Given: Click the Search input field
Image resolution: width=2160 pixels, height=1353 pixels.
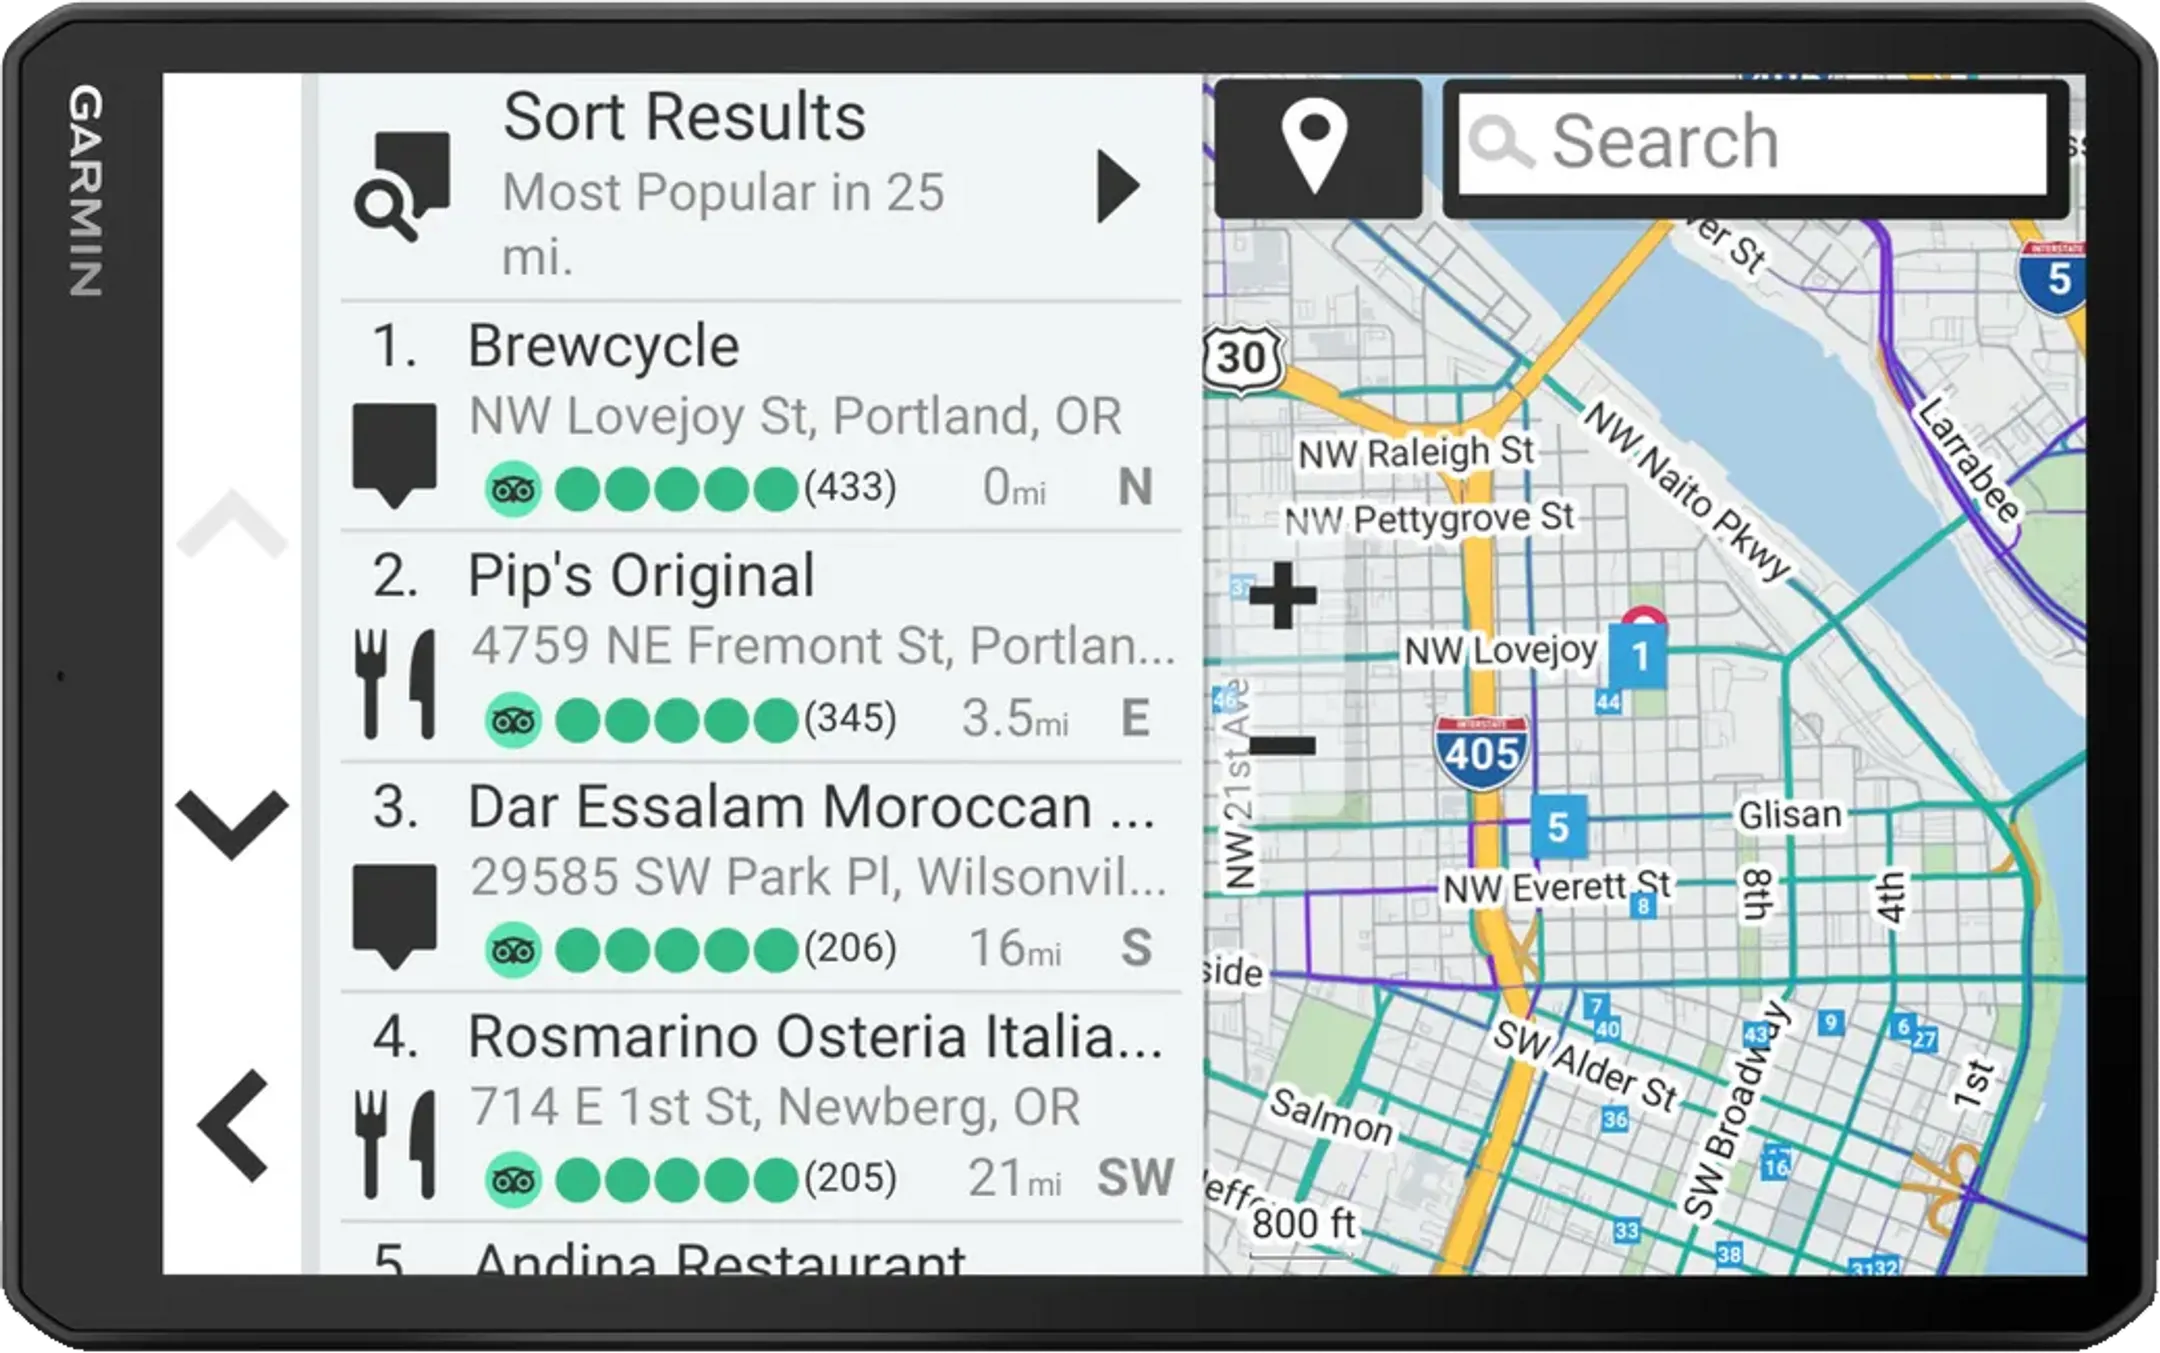Looking at the screenshot, I should [x=1752, y=144].
